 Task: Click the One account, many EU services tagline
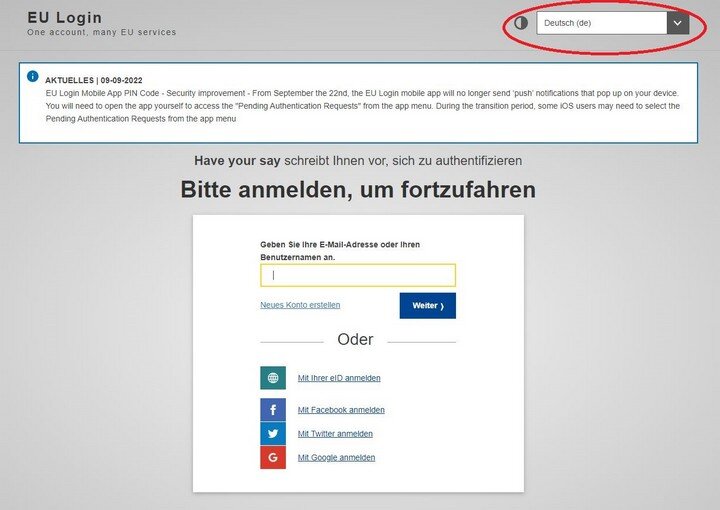pyautogui.click(x=101, y=33)
